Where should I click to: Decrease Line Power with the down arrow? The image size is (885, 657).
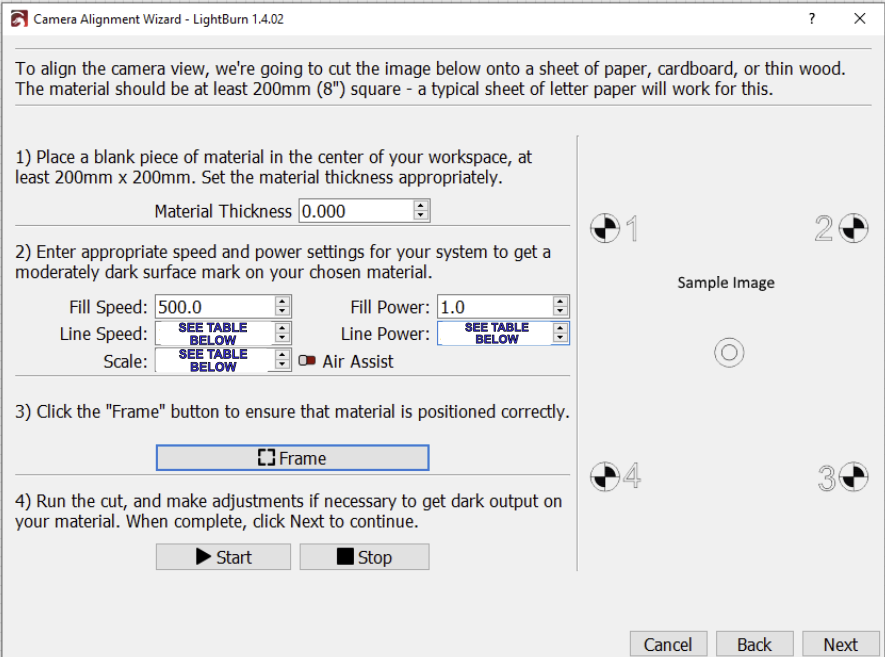[560, 338]
